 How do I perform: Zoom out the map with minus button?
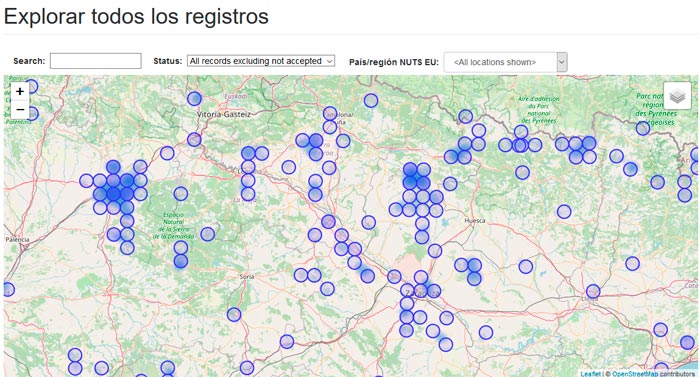(20, 110)
